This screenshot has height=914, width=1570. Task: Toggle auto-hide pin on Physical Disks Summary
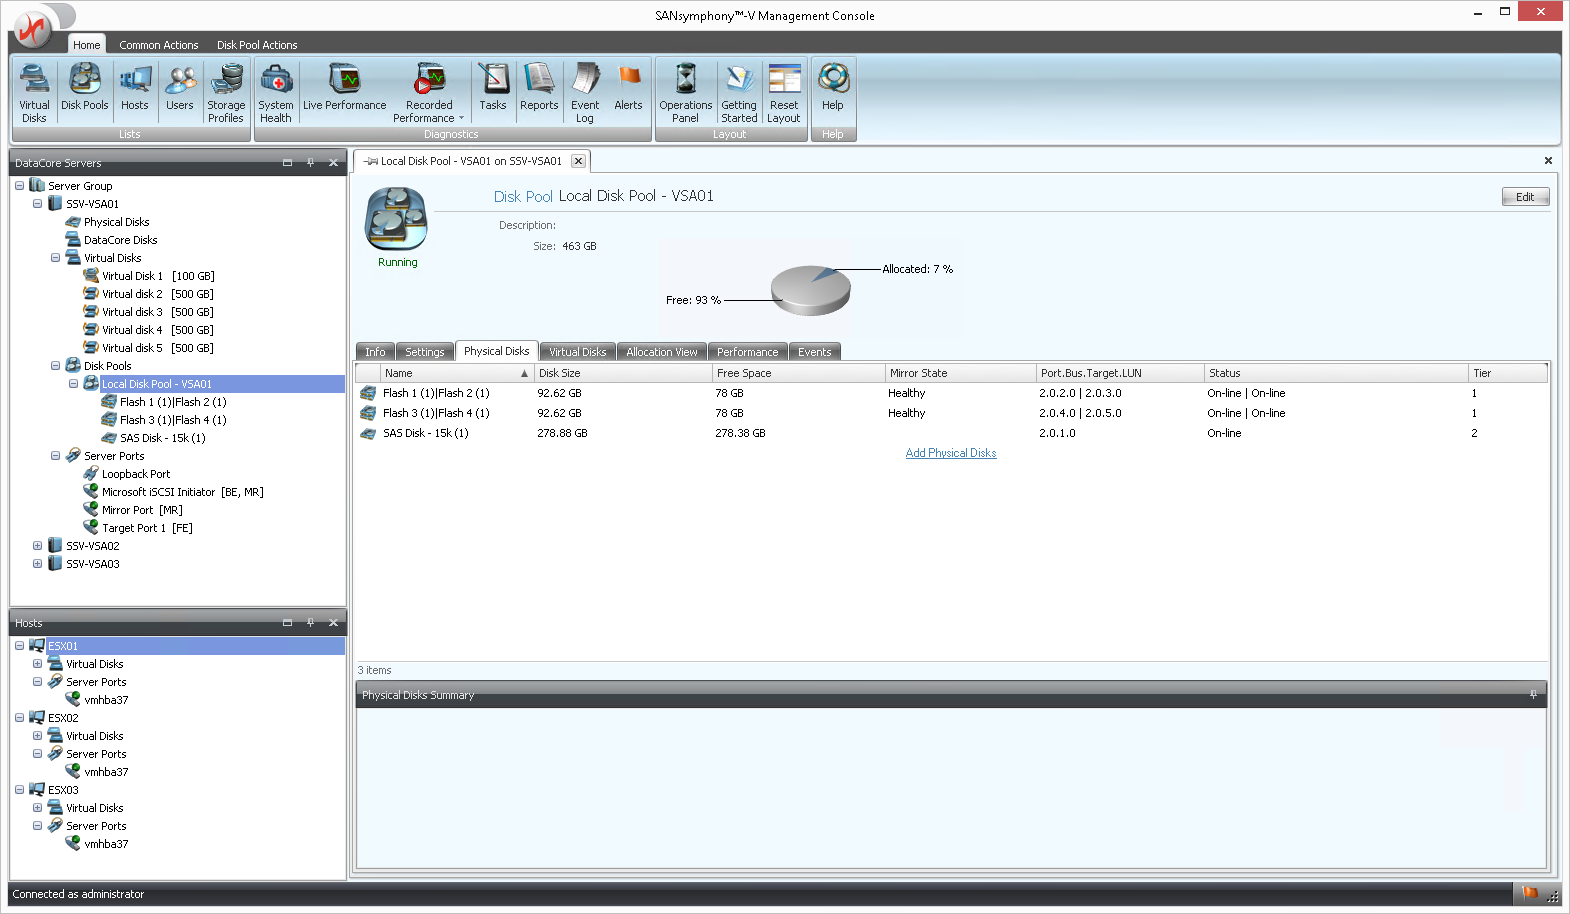click(x=1533, y=695)
